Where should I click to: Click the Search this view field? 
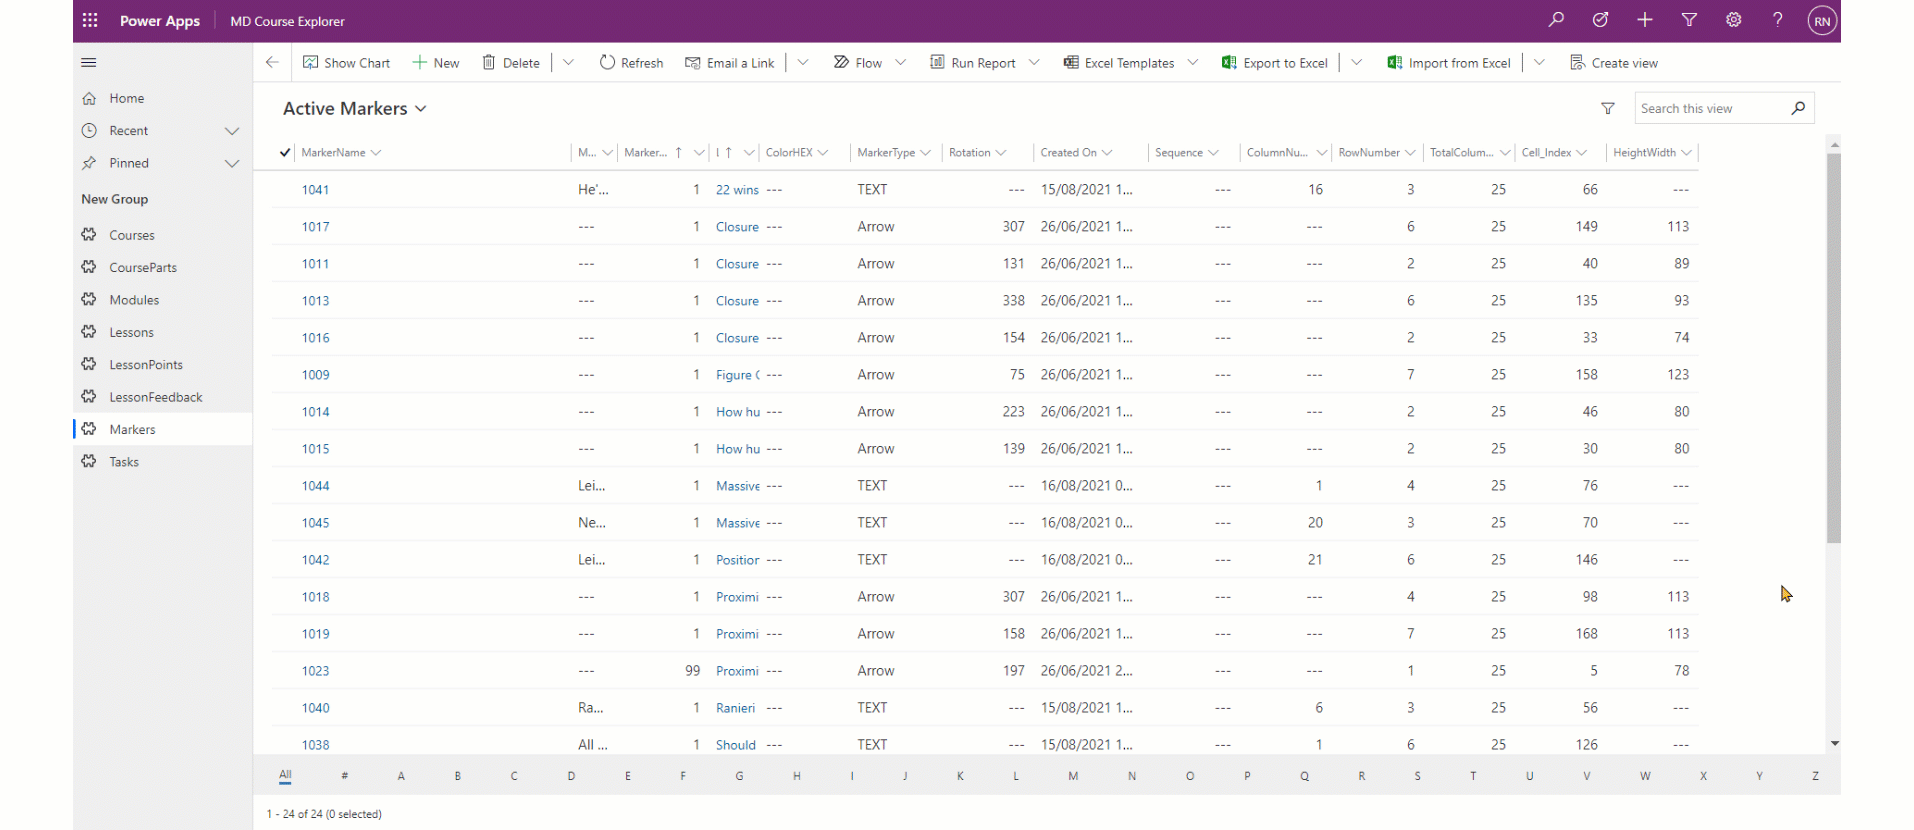[1711, 108]
